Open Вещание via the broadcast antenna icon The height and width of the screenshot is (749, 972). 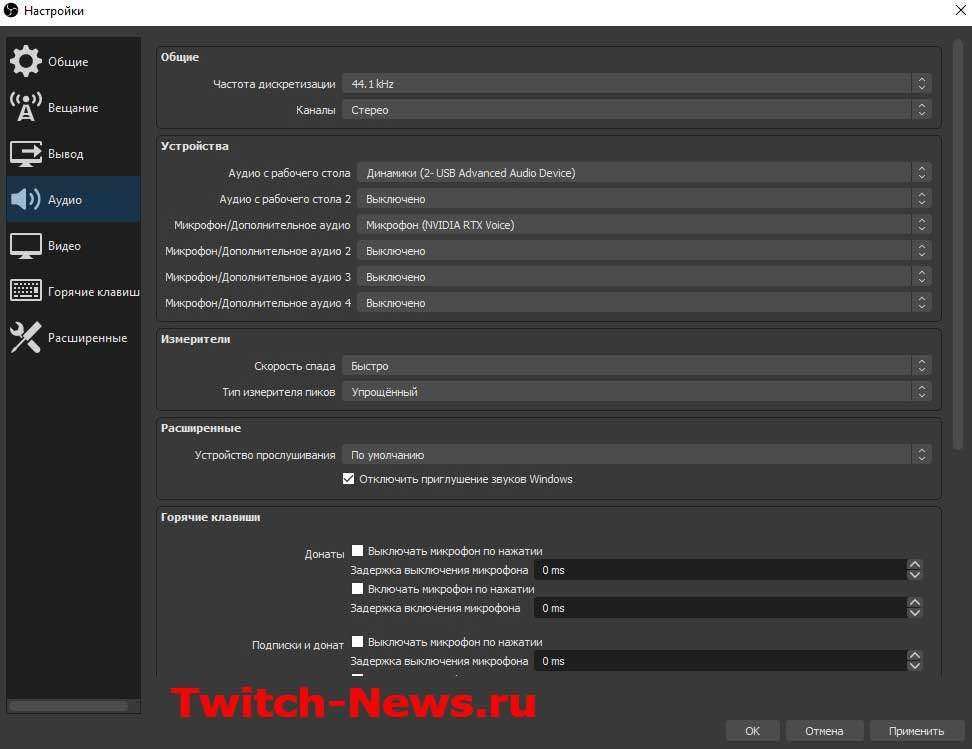click(x=26, y=107)
